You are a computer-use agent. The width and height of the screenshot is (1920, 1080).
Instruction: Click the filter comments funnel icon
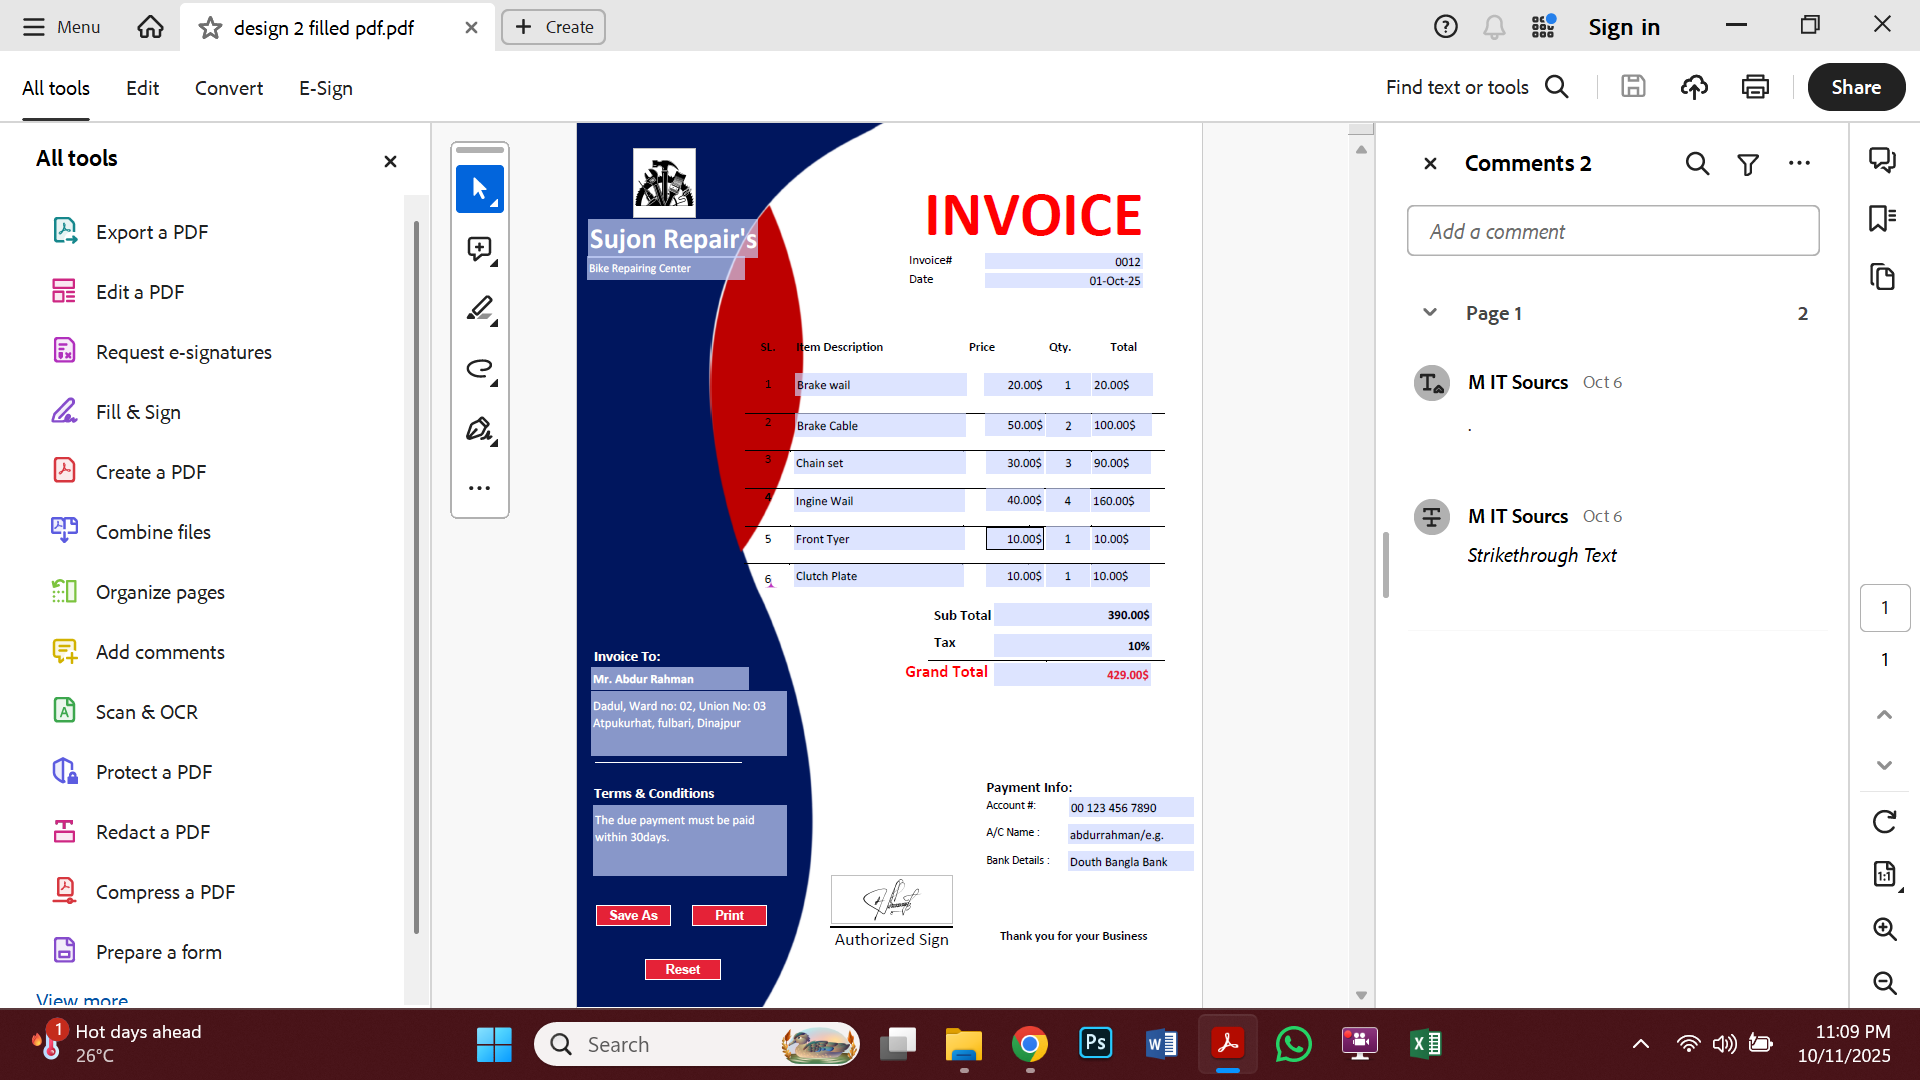click(1747, 164)
